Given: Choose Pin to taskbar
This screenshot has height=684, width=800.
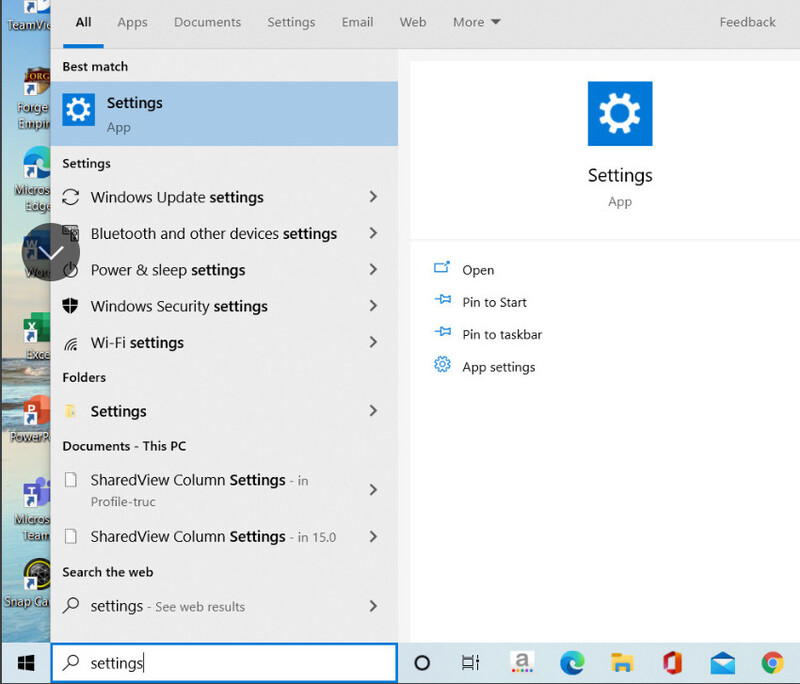Looking at the screenshot, I should click(x=502, y=335).
